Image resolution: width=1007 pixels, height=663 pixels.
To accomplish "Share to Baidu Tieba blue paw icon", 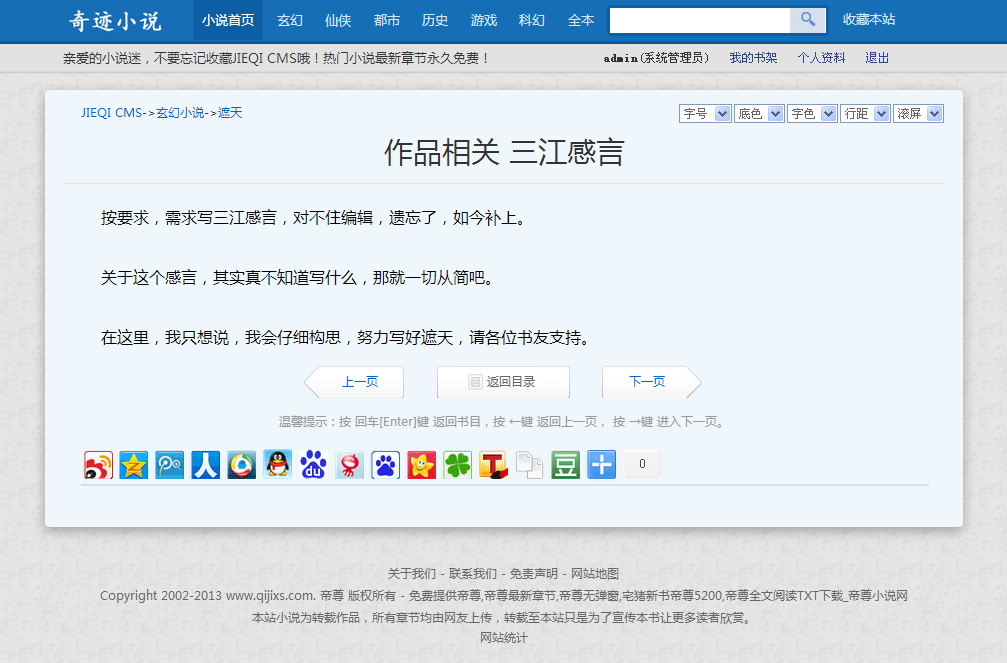I will [x=385, y=464].
